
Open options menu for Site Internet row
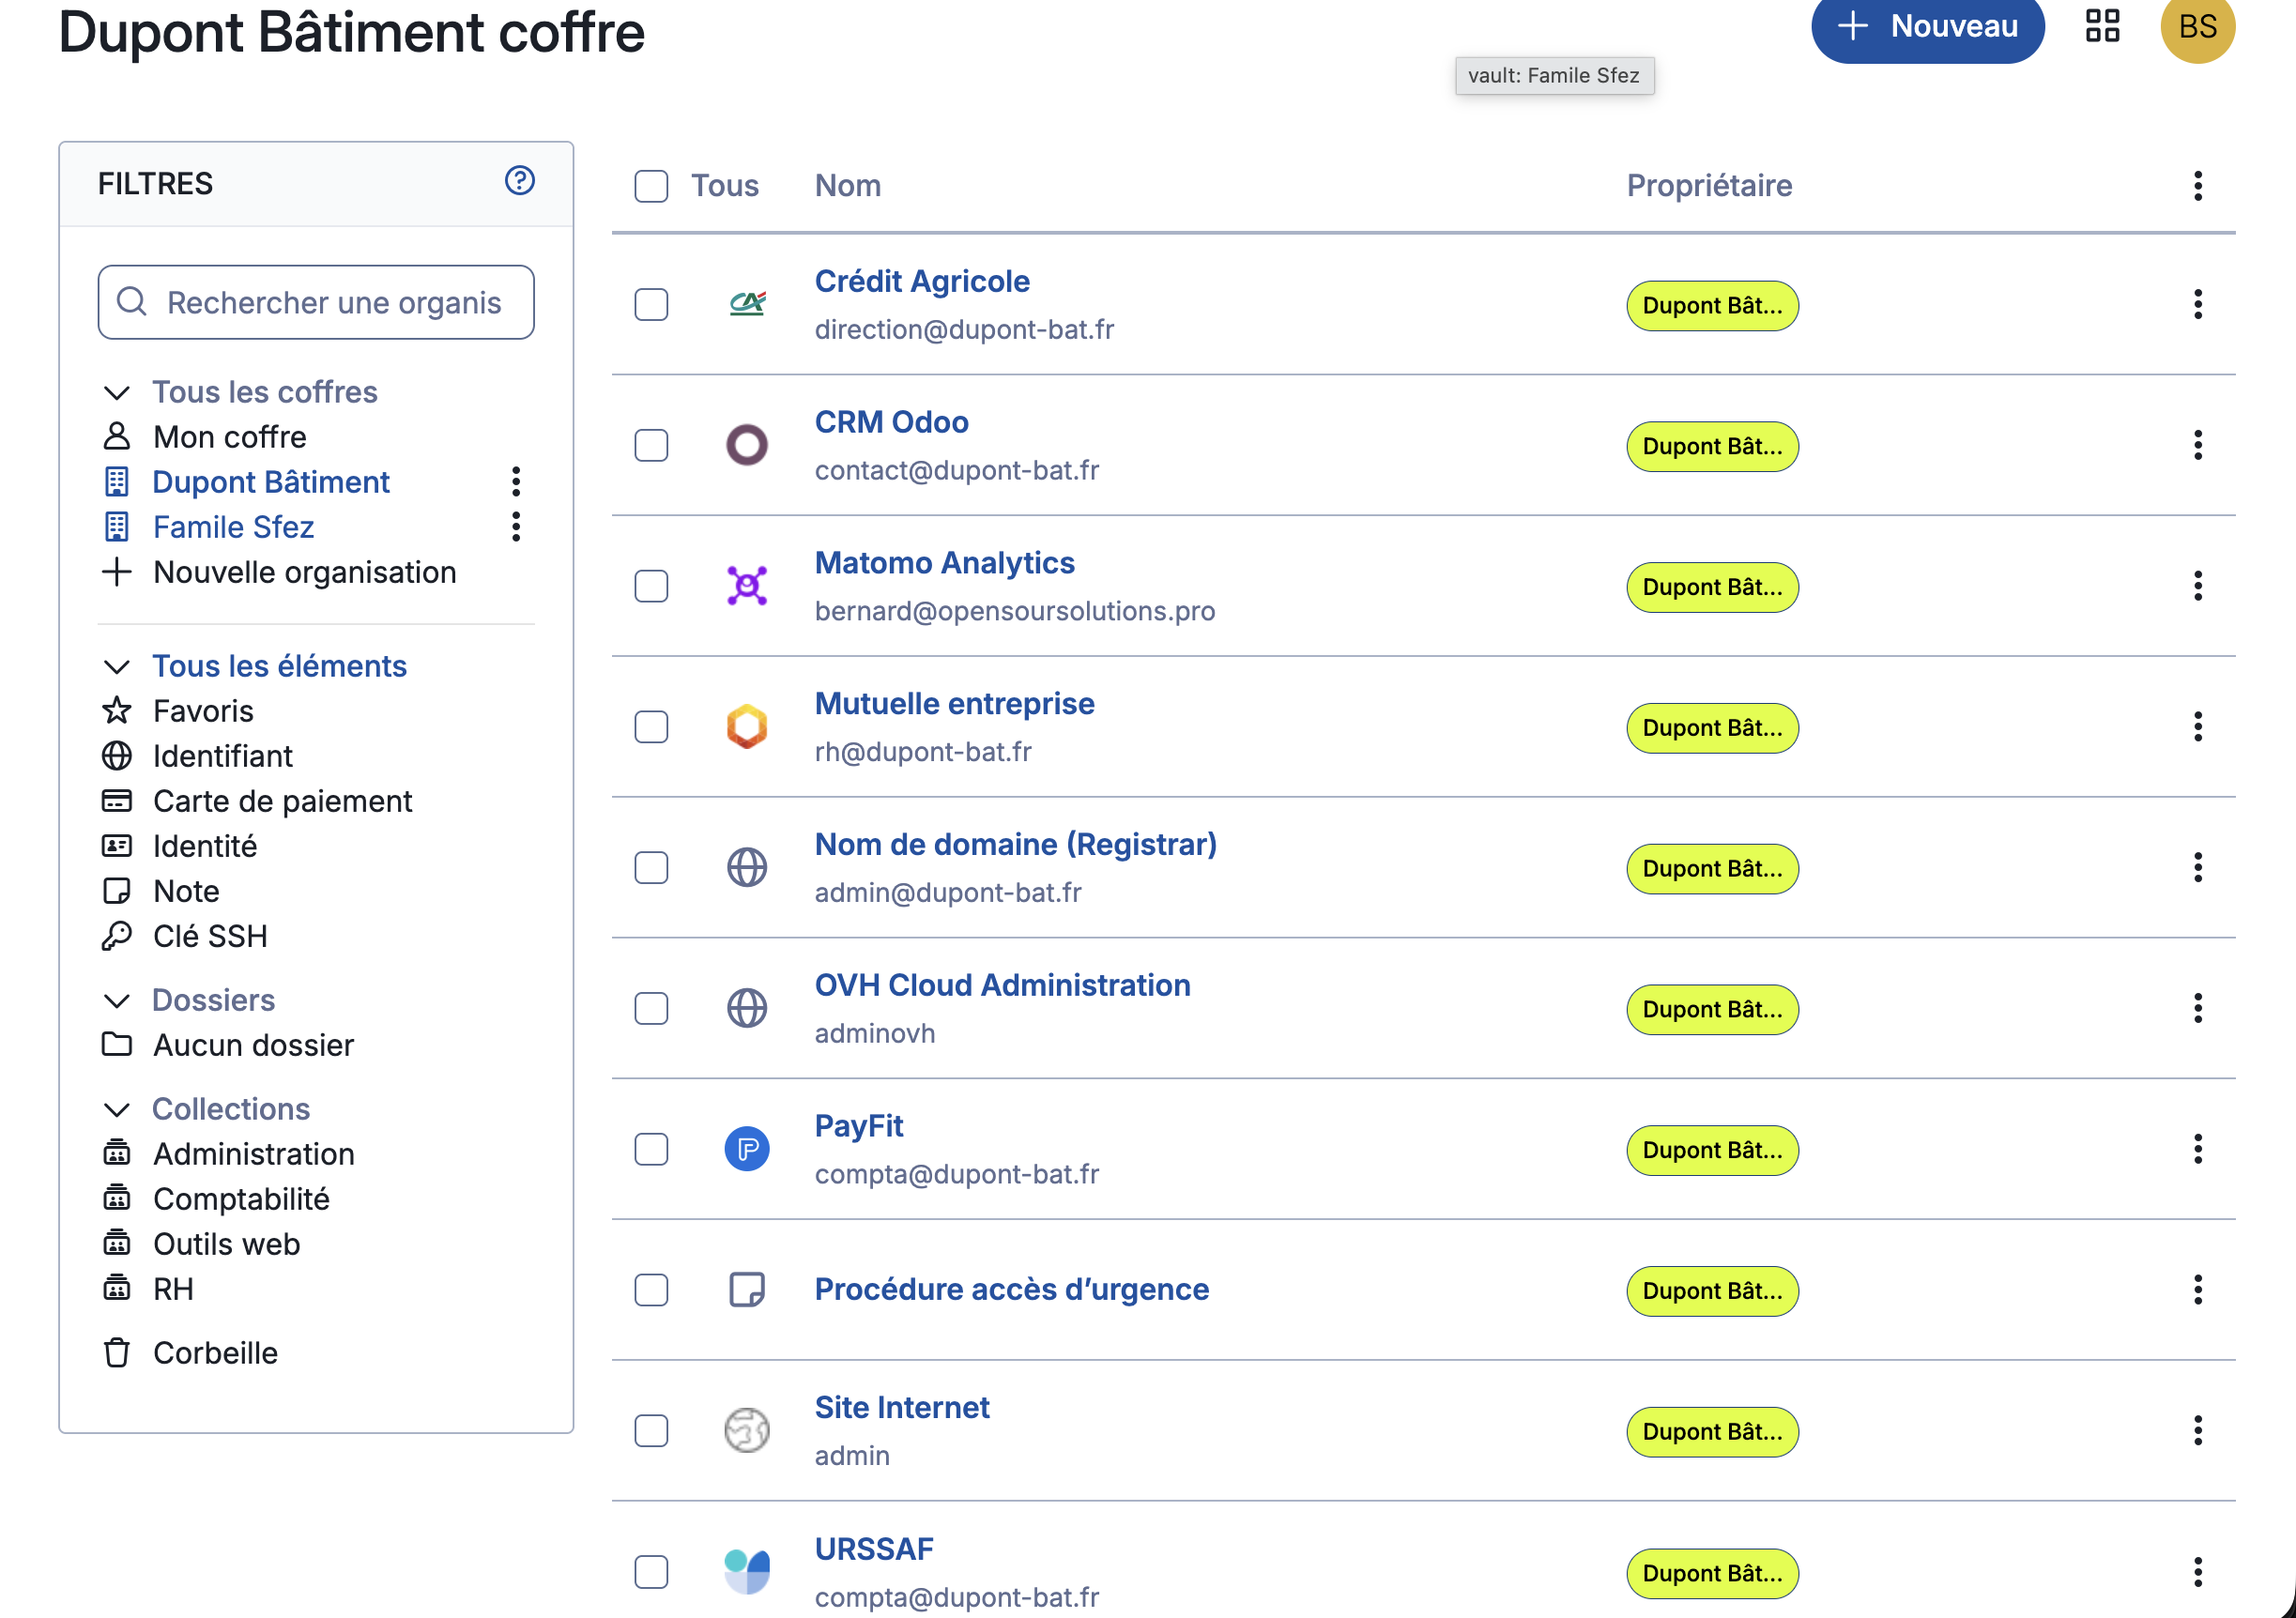tap(2197, 1431)
